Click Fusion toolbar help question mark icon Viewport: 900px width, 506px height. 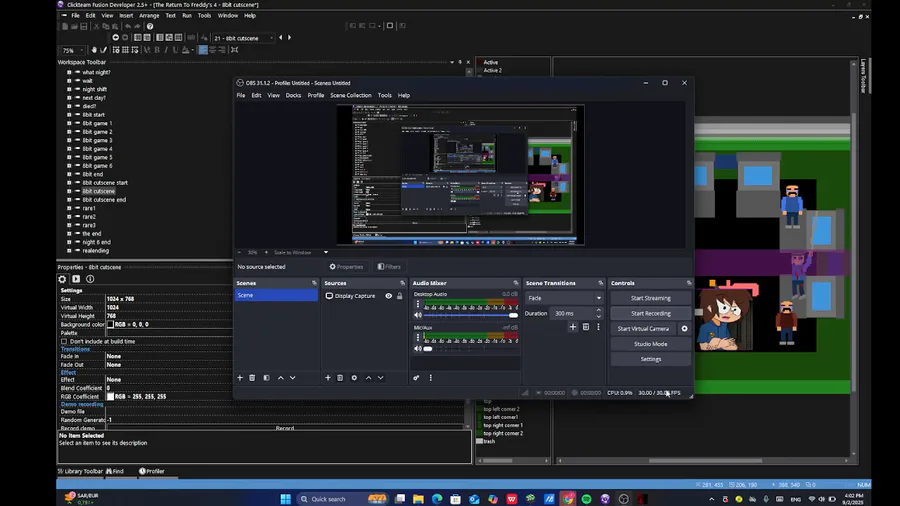pyautogui.click(x=150, y=26)
